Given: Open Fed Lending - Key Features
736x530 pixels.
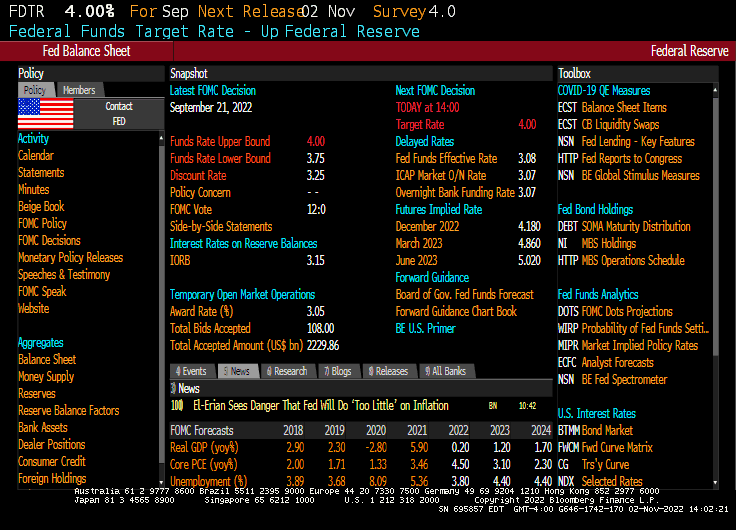Looking at the screenshot, I should pos(626,141).
